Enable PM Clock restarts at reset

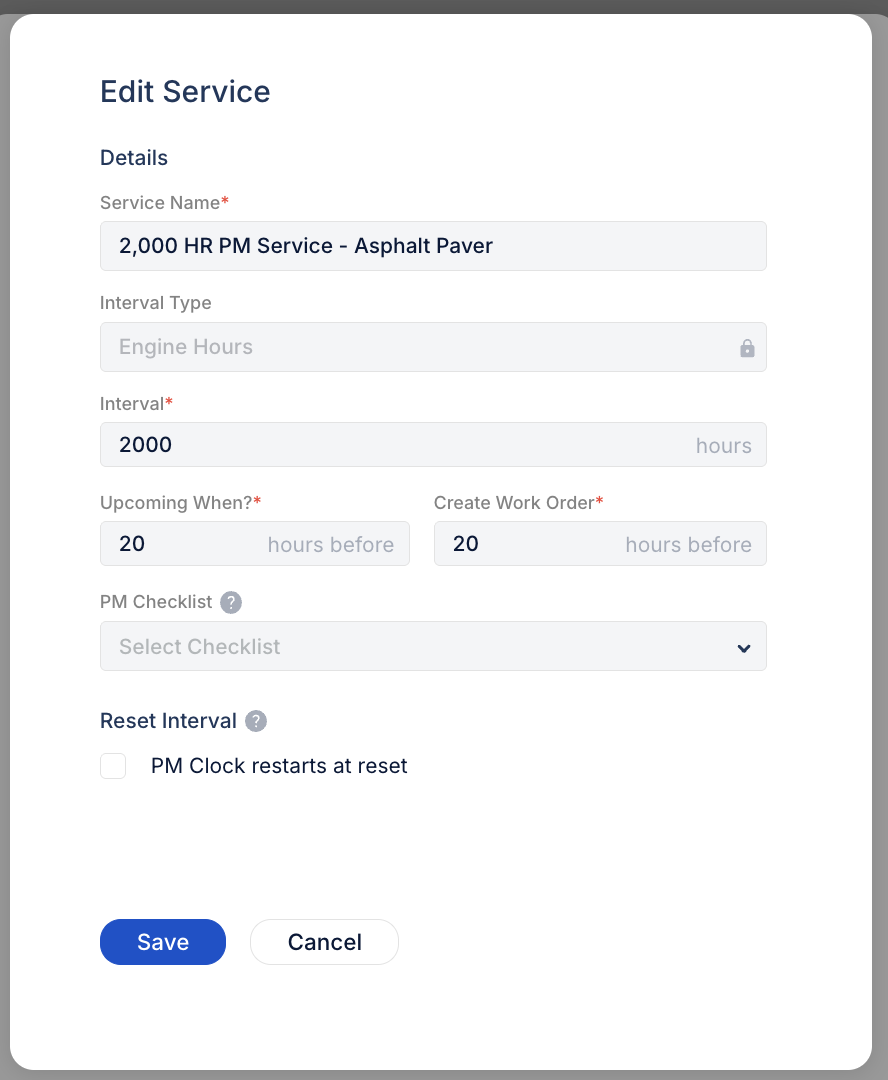(x=113, y=765)
